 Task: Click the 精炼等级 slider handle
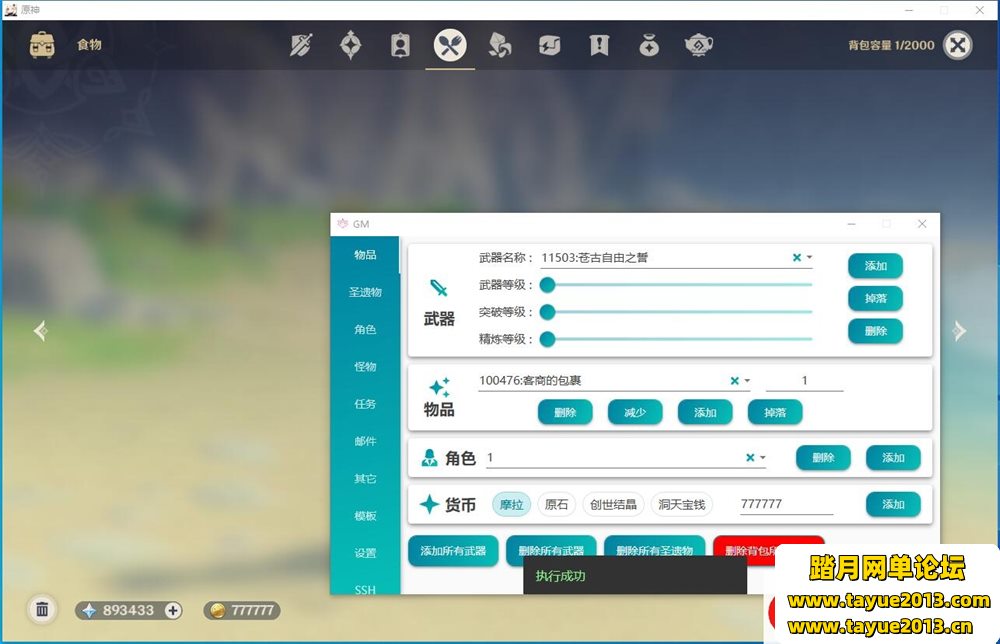pos(547,339)
